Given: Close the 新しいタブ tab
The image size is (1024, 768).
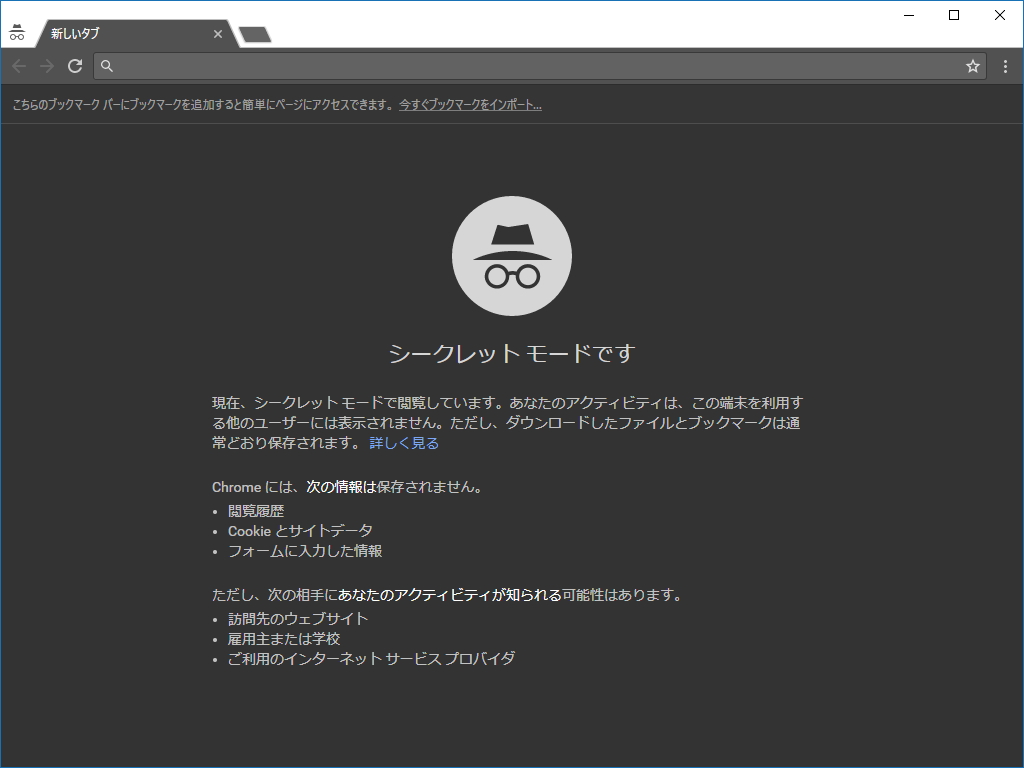Looking at the screenshot, I should (x=218, y=33).
